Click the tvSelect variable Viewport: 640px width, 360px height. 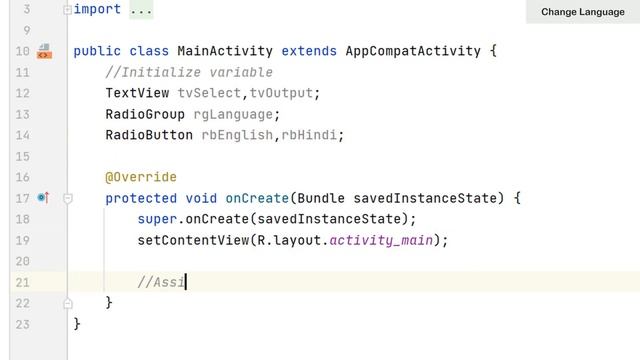209,93
